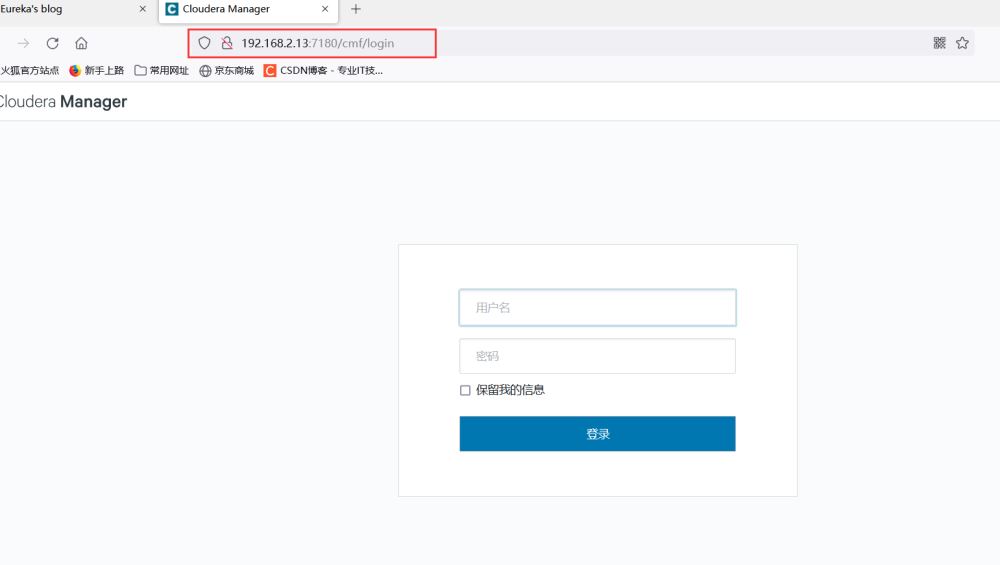Screen dimensions: 1000x565
Task: Open the 常用网址 bookmarks folder
Action: click(x=162, y=71)
